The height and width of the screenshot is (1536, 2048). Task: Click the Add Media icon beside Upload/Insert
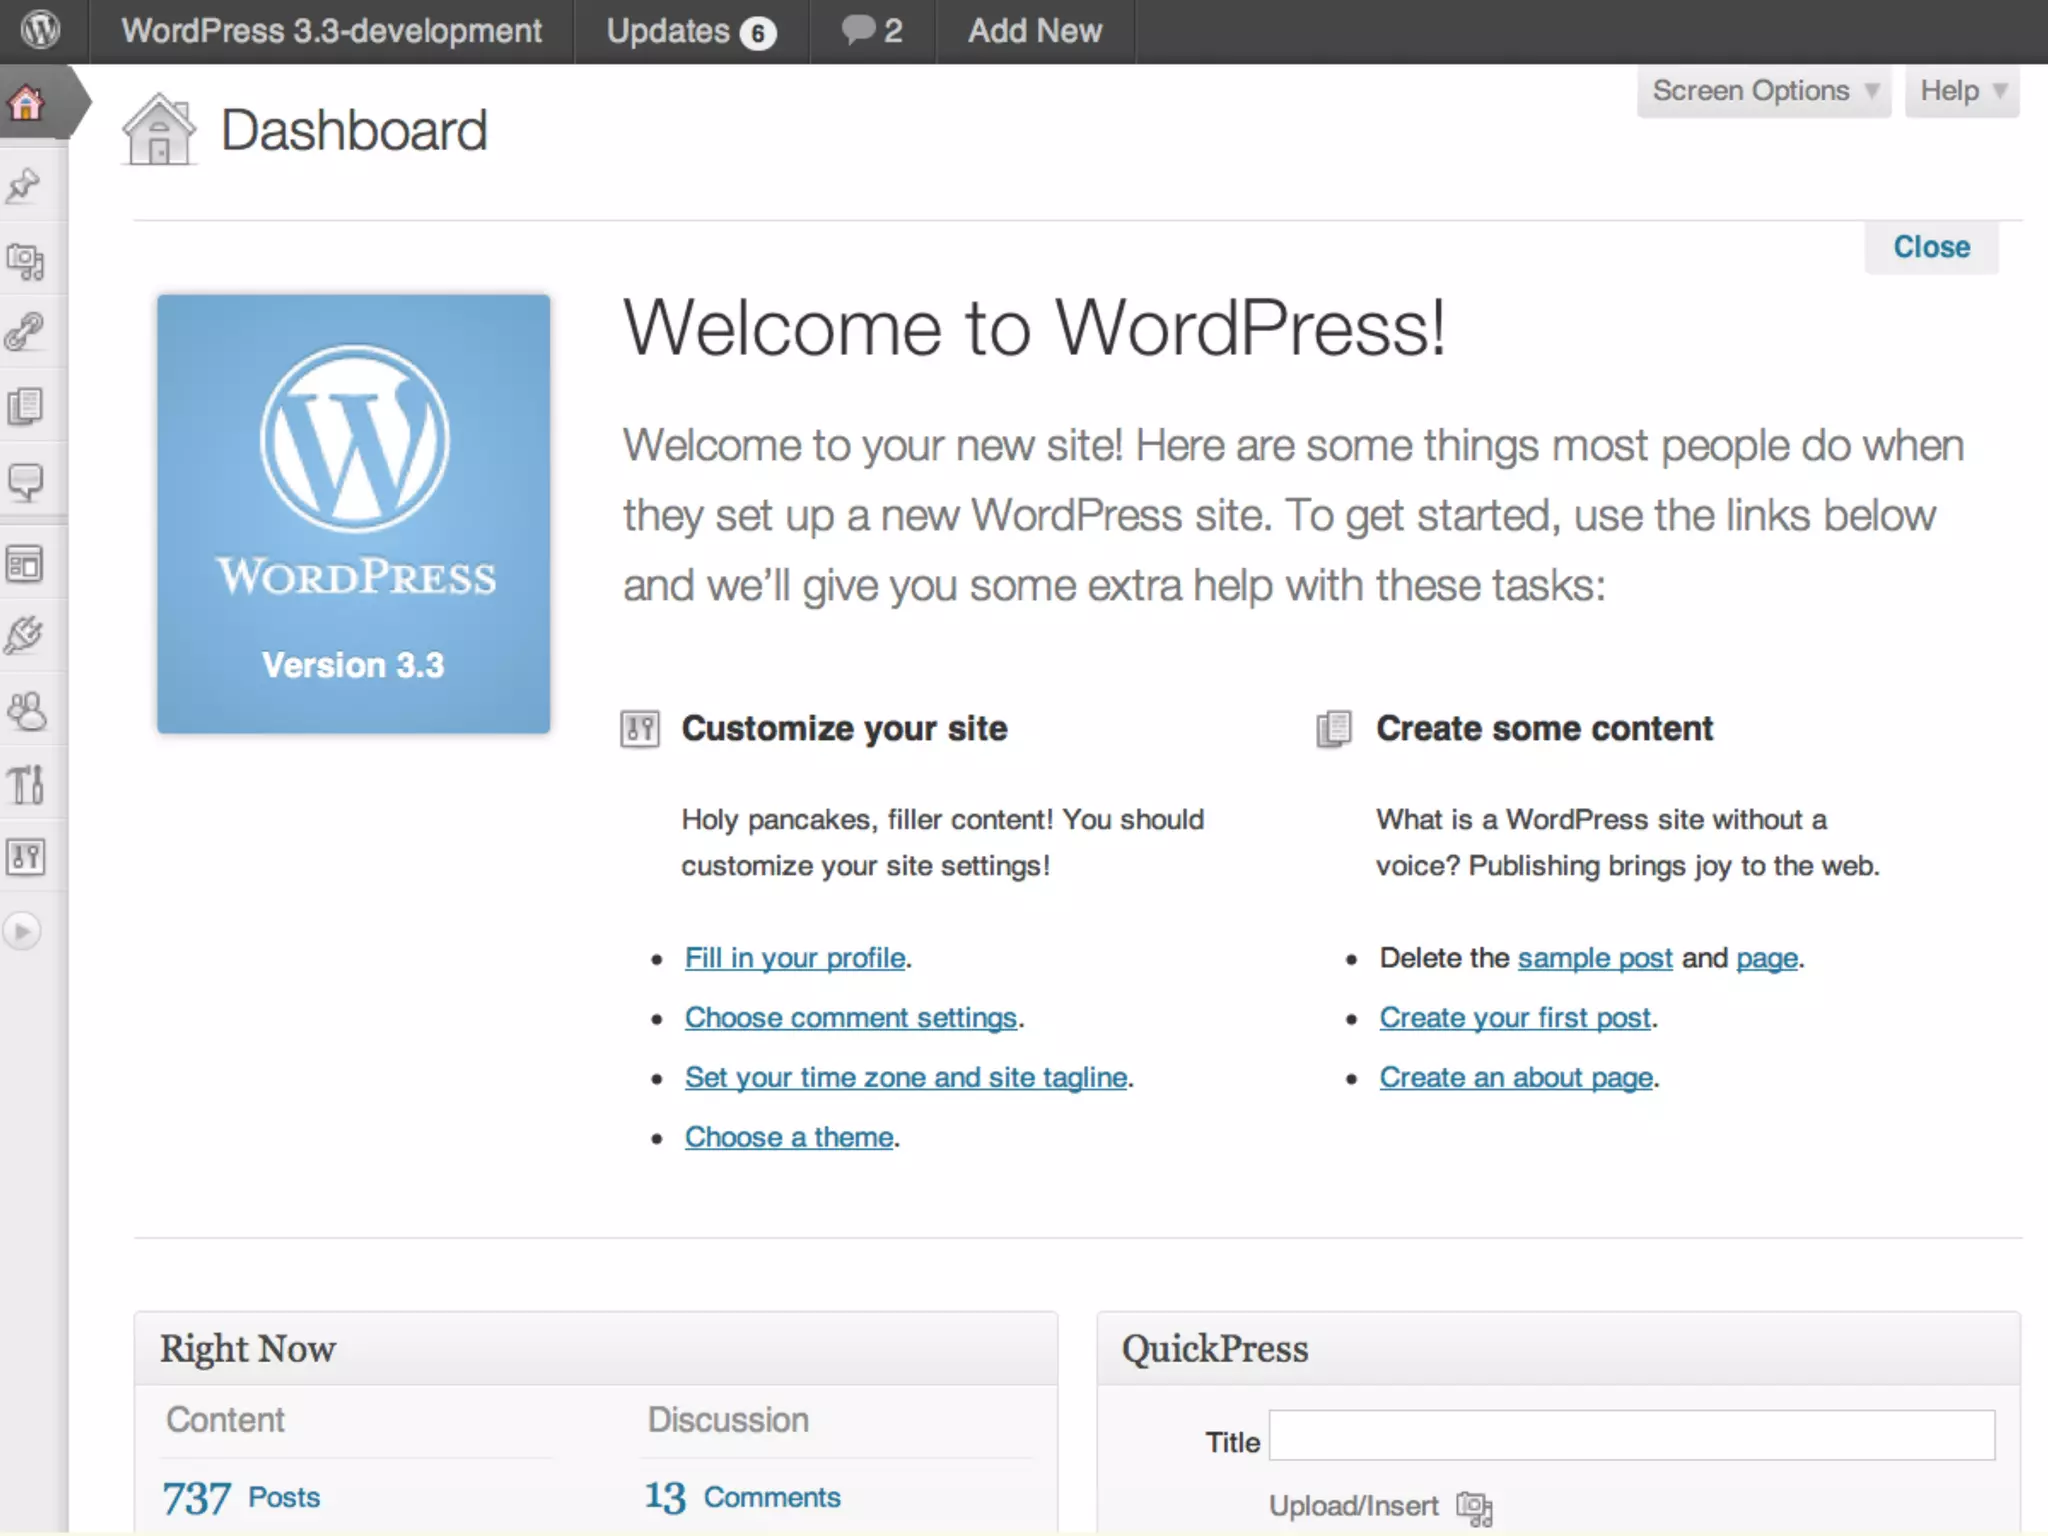point(1474,1507)
